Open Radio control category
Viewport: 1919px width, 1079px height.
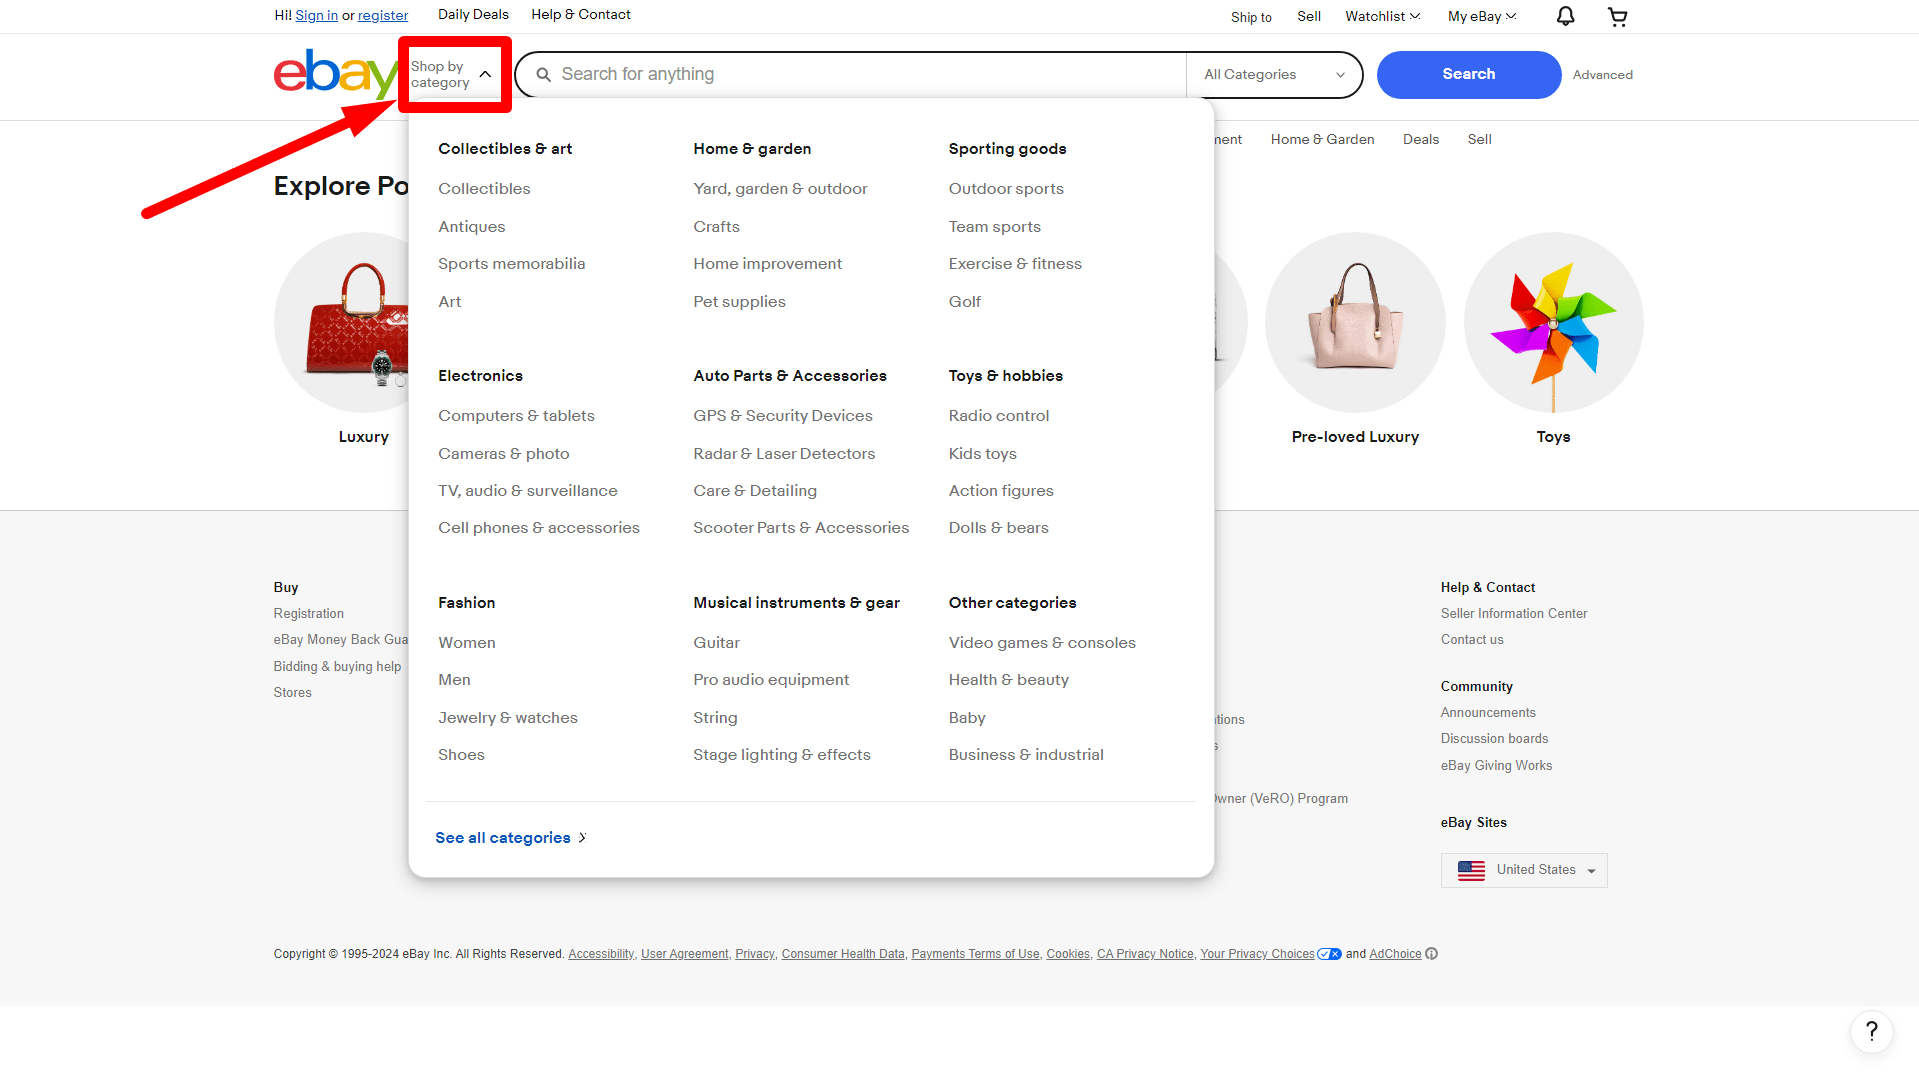click(x=998, y=416)
